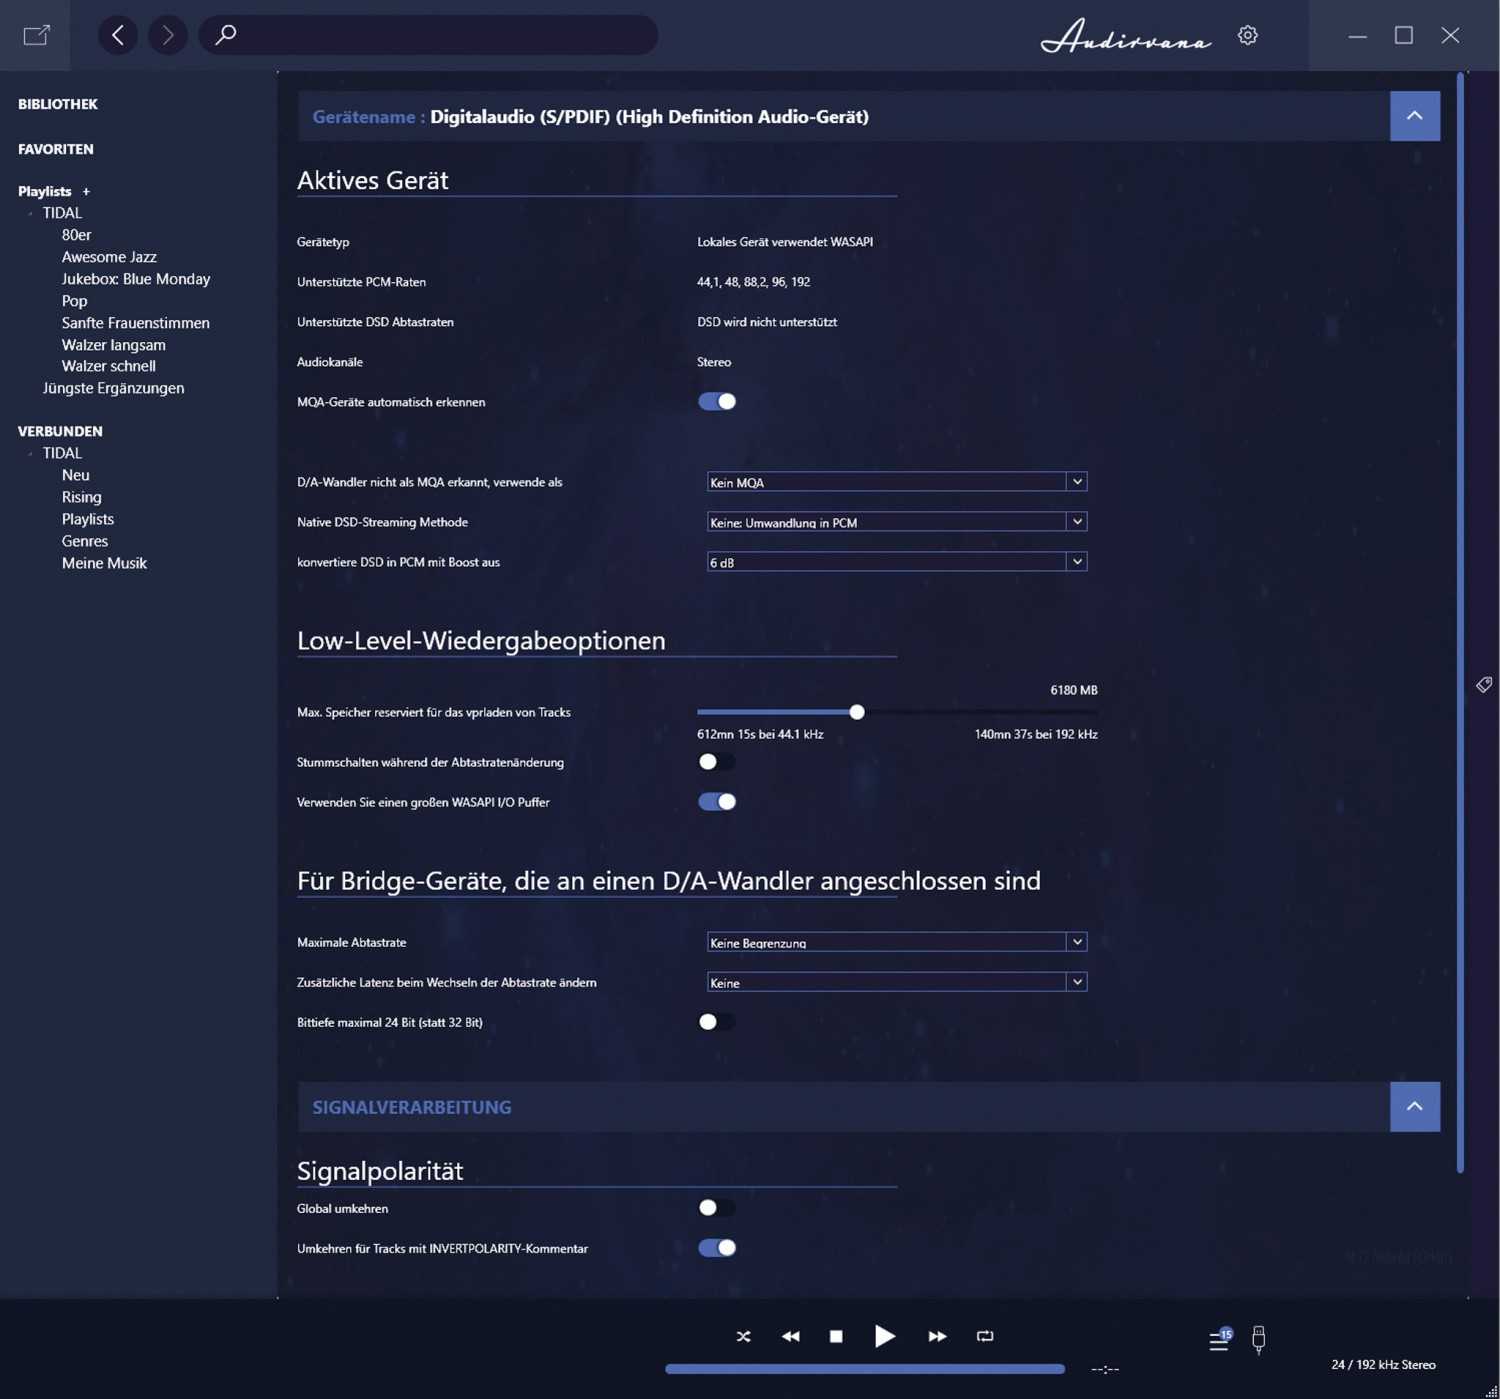Open Playlists under VERBUNDEN TIDAL
The width and height of the screenshot is (1500, 1399).
click(88, 519)
